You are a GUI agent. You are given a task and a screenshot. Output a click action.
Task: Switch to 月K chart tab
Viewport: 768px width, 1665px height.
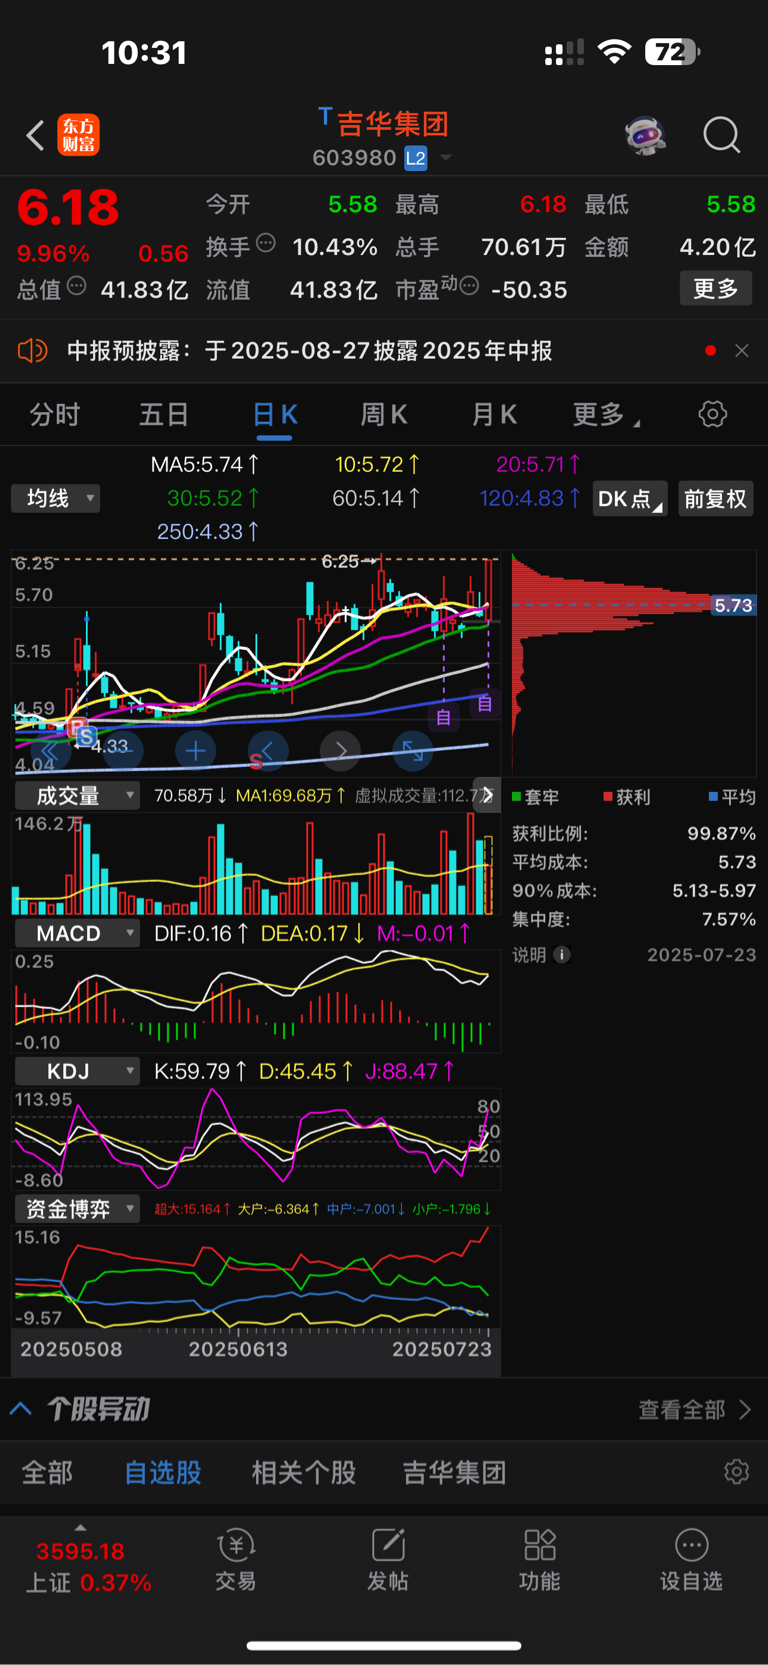(x=494, y=415)
